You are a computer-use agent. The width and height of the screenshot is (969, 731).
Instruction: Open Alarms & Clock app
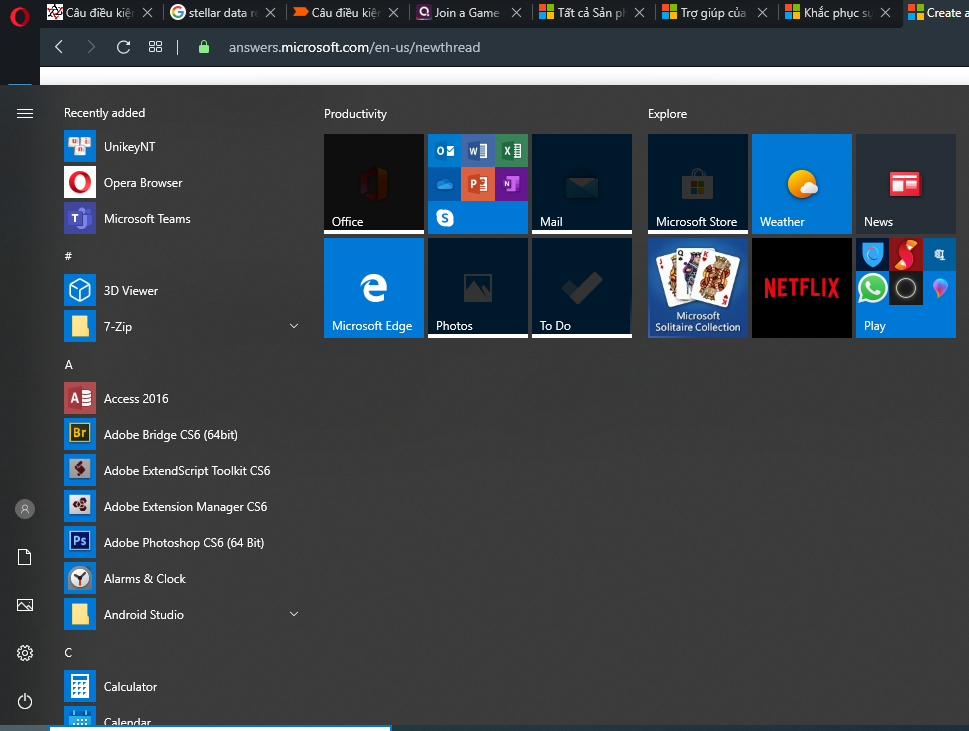182,578
